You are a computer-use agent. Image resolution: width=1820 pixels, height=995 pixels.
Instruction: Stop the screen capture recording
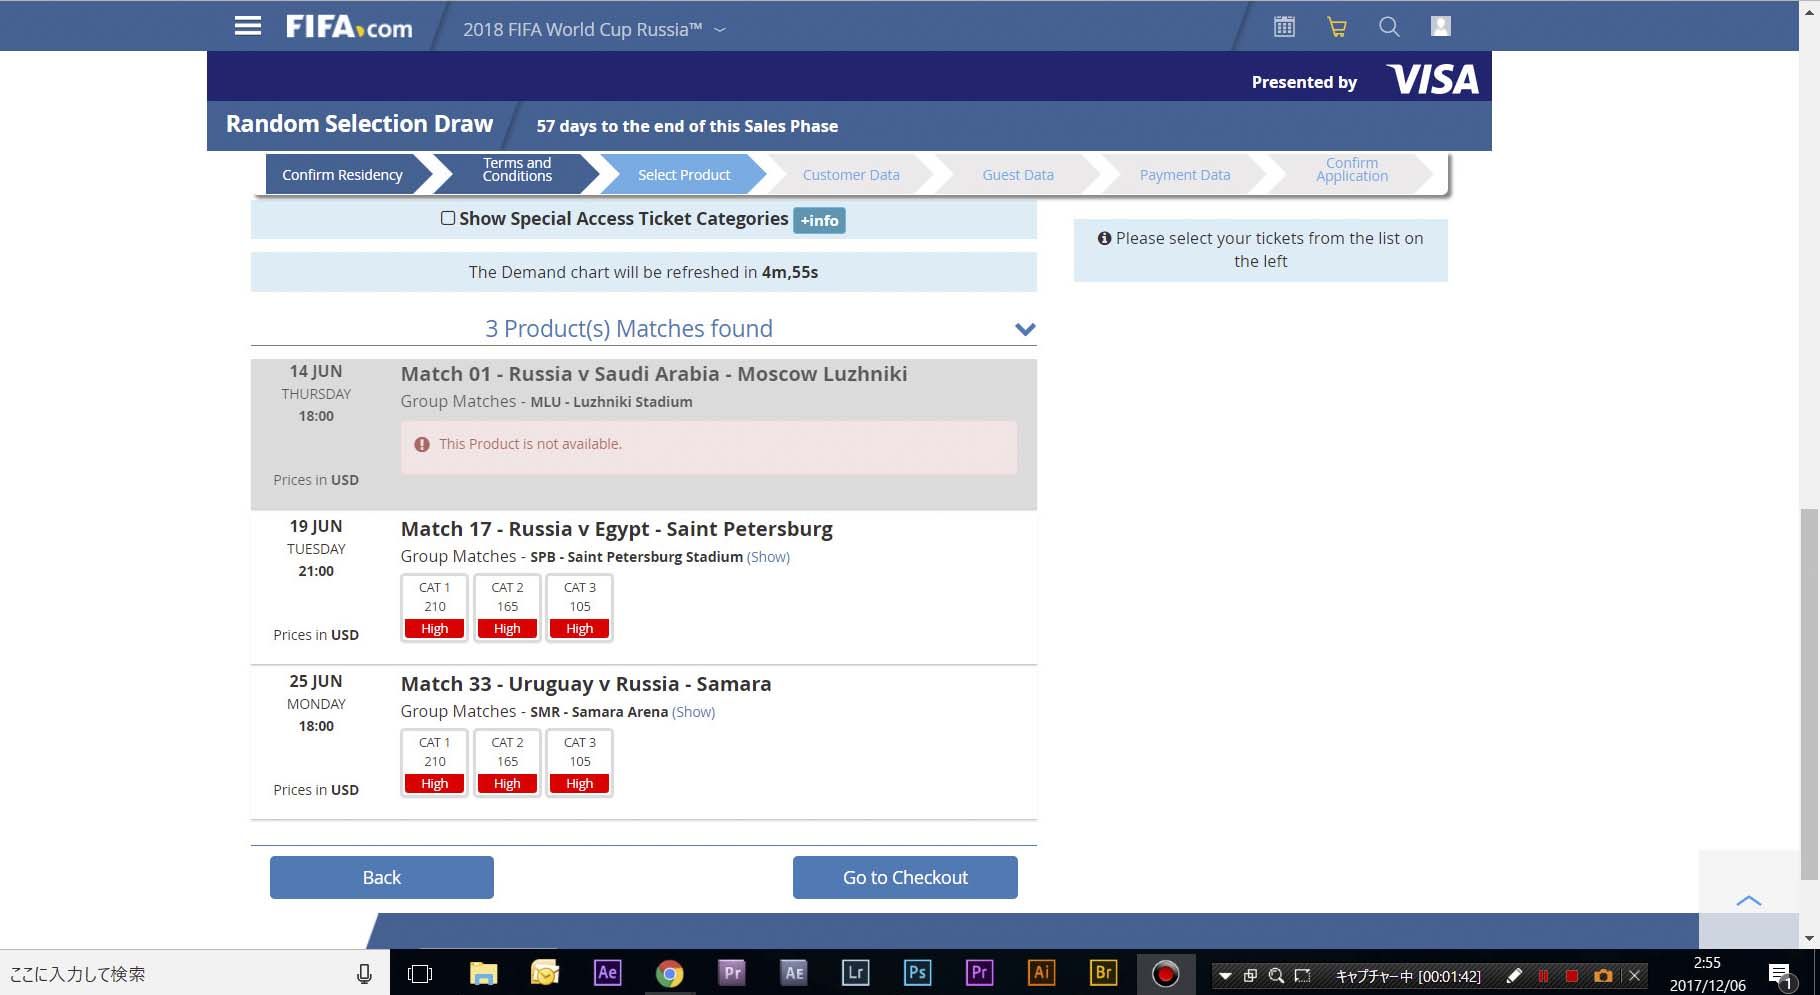coord(1572,976)
